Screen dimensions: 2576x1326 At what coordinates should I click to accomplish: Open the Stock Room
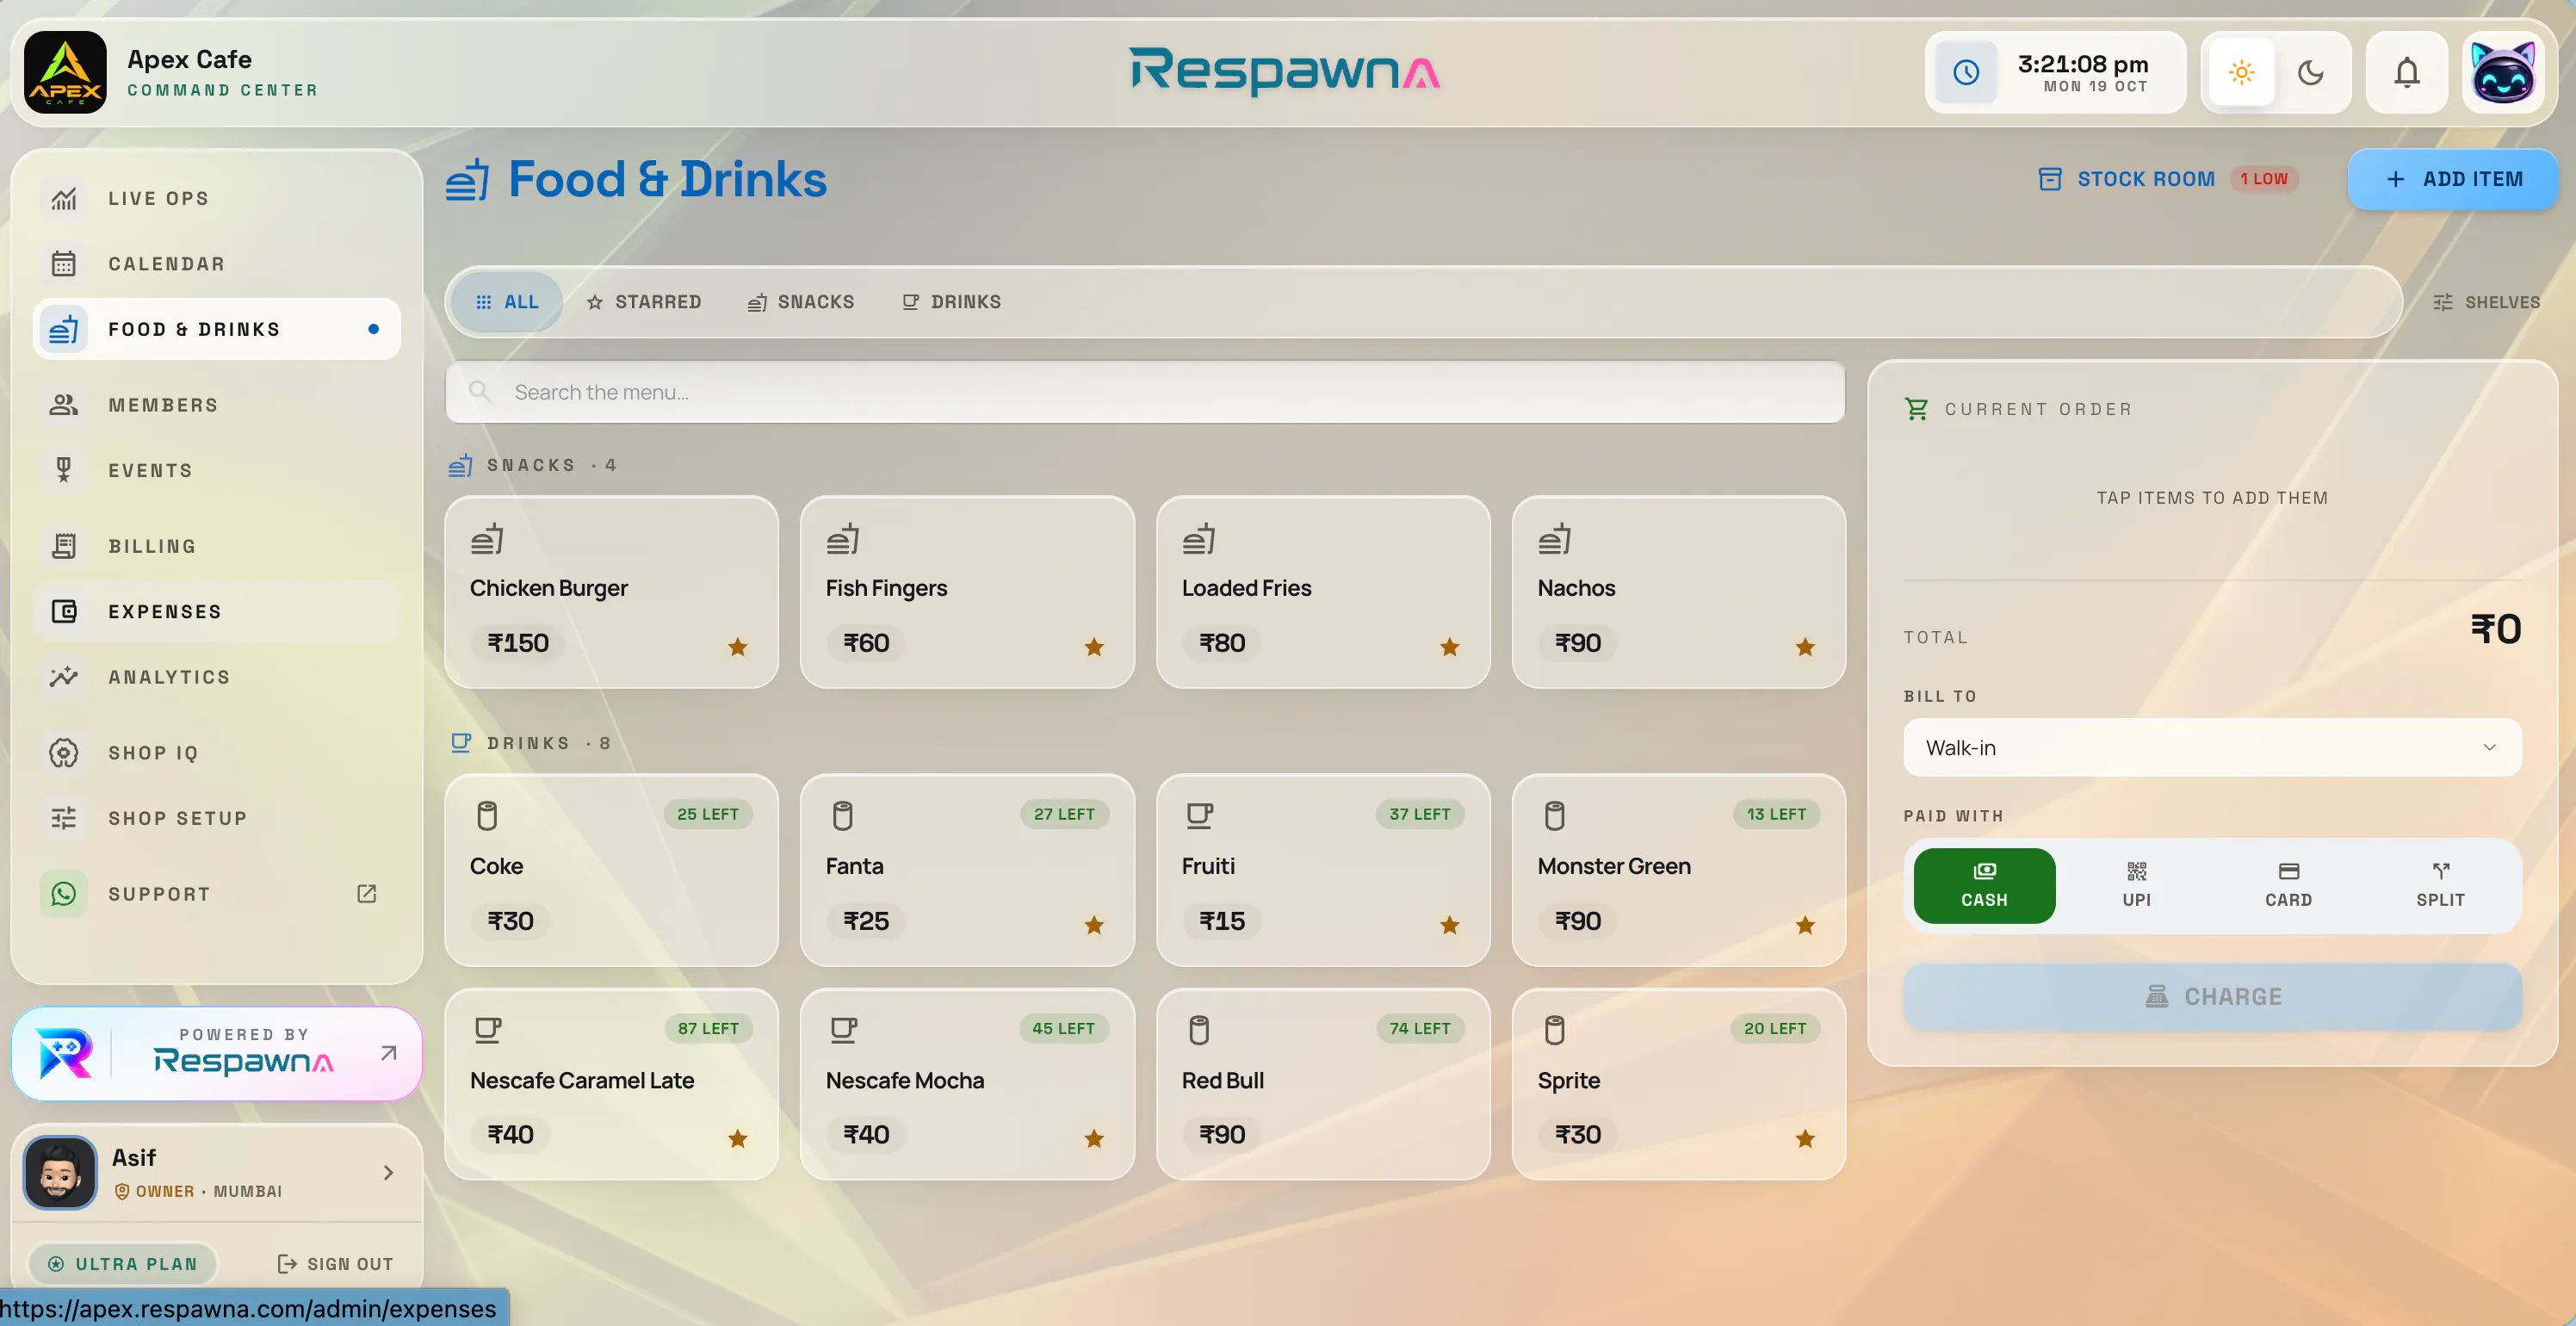coord(2169,179)
